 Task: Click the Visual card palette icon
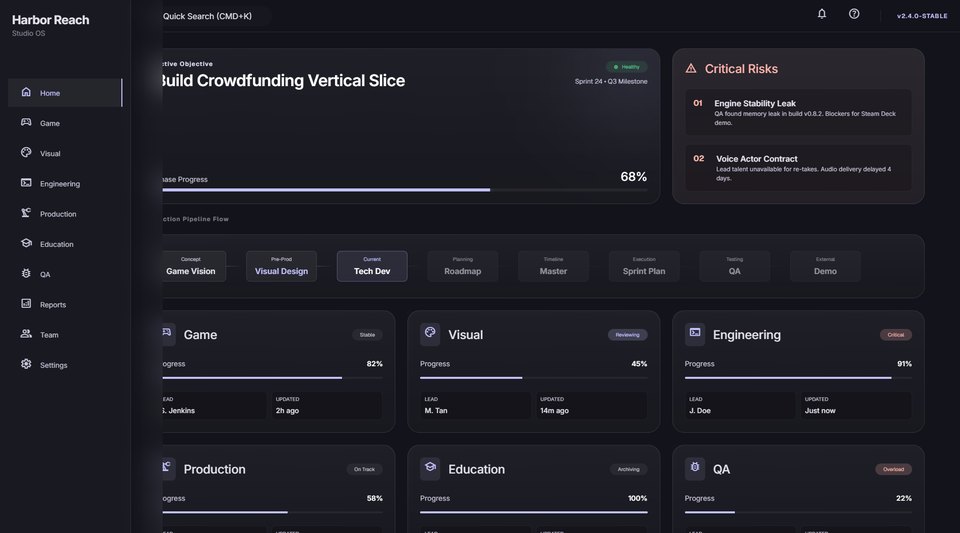[x=430, y=333]
